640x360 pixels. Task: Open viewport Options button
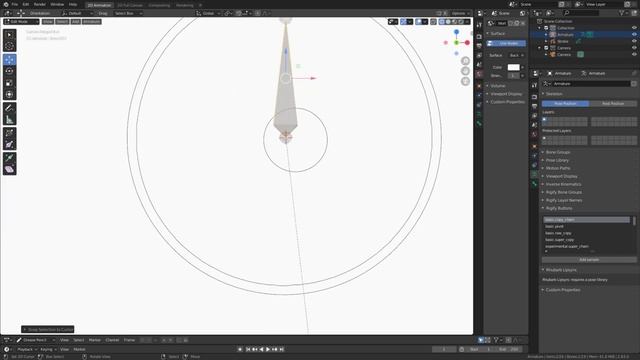pos(460,13)
